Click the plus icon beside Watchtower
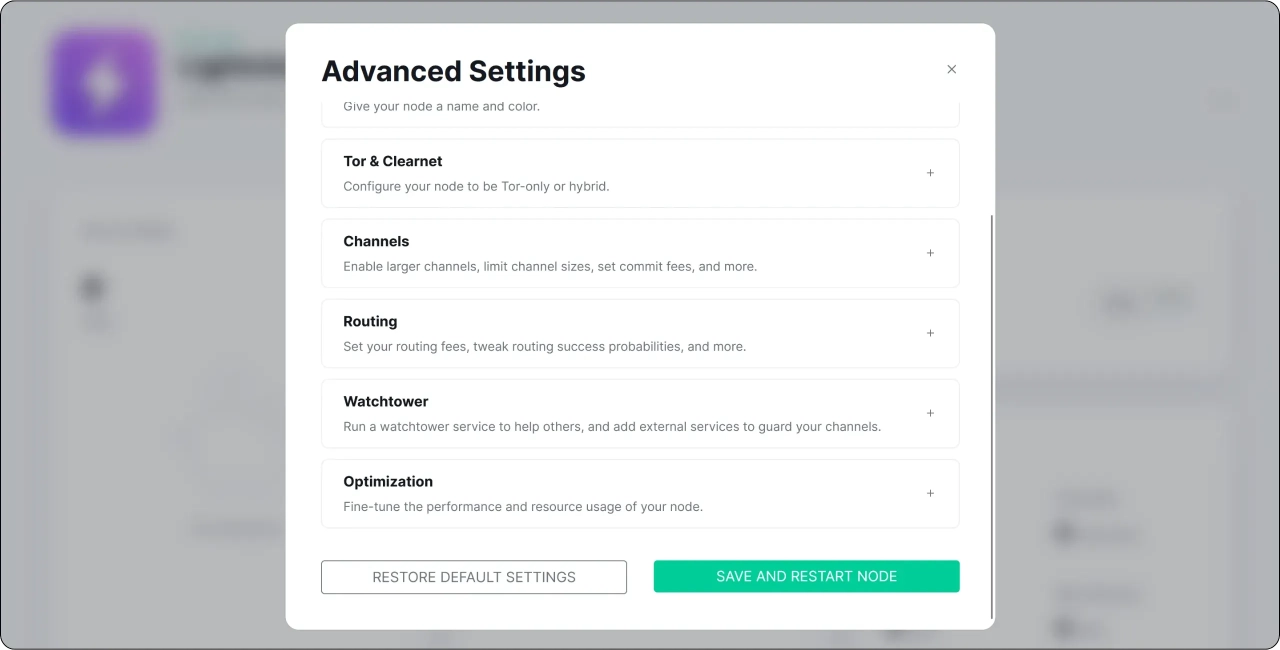The height and width of the screenshot is (650, 1280). coord(930,413)
